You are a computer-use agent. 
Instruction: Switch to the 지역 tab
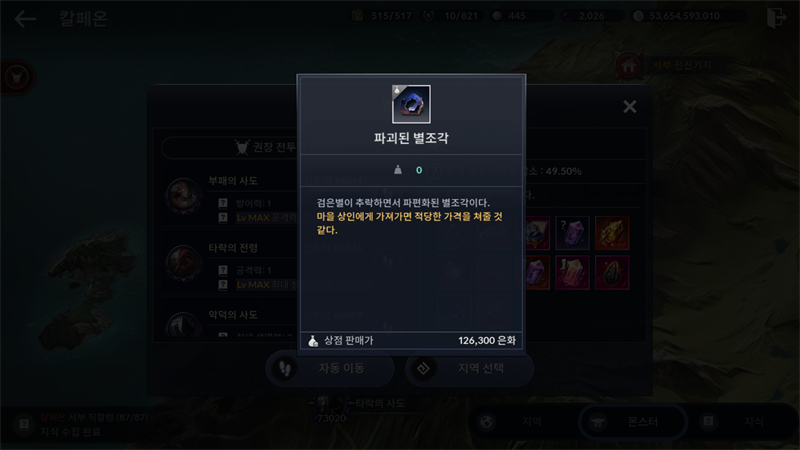[x=521, y=422]
